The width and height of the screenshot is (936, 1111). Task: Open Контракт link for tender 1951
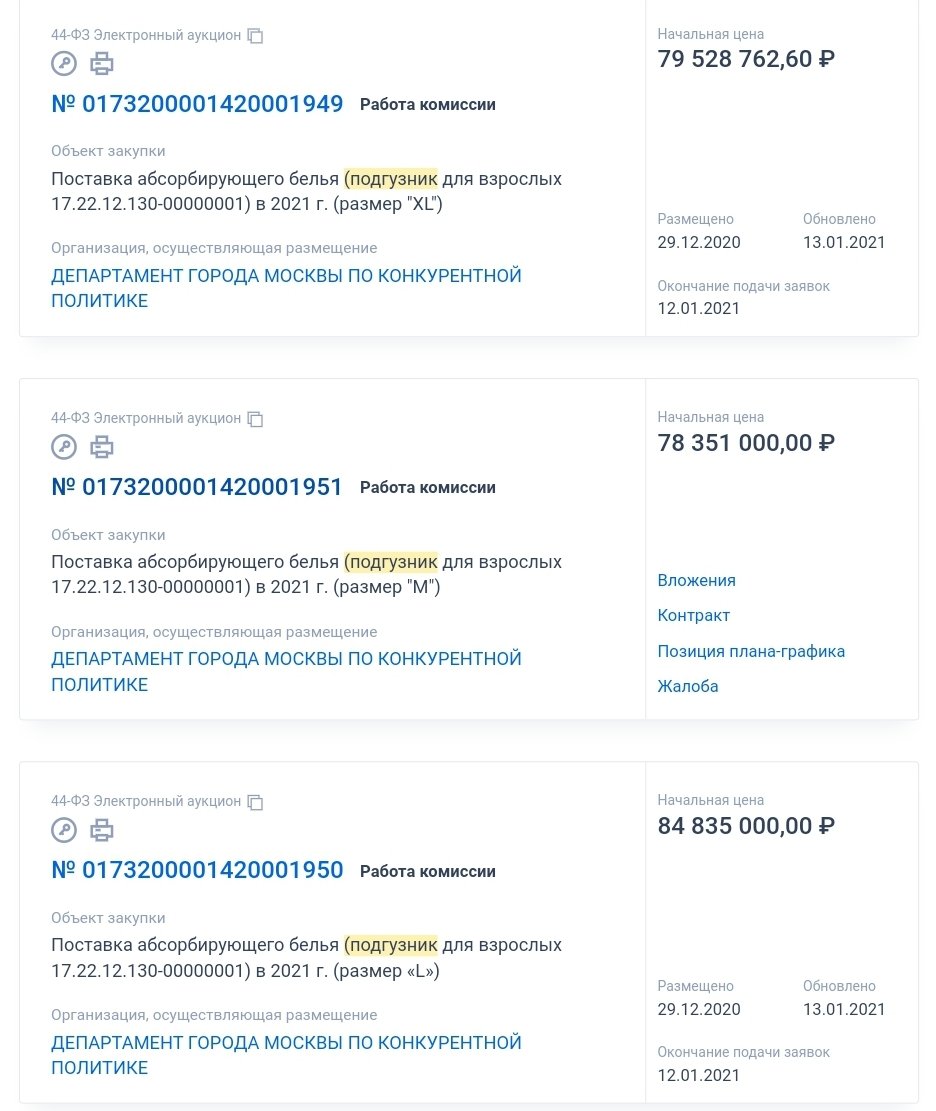(694, 615)
